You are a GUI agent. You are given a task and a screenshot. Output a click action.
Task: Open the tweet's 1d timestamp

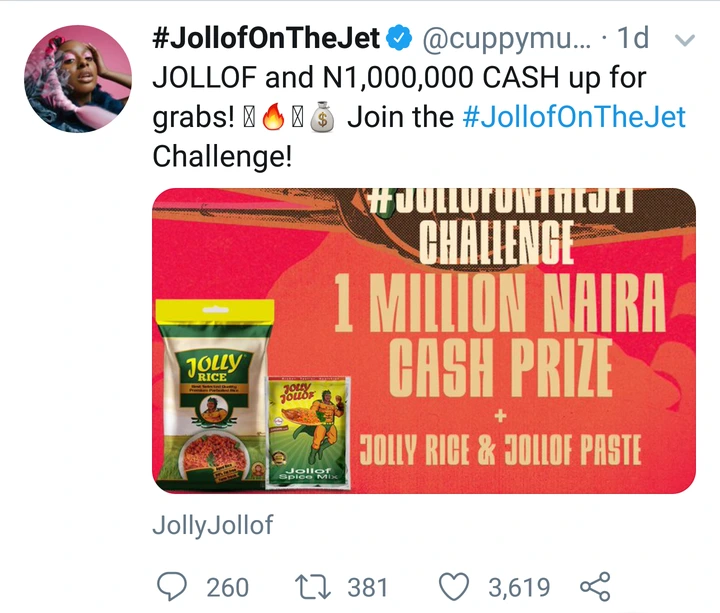632,39
